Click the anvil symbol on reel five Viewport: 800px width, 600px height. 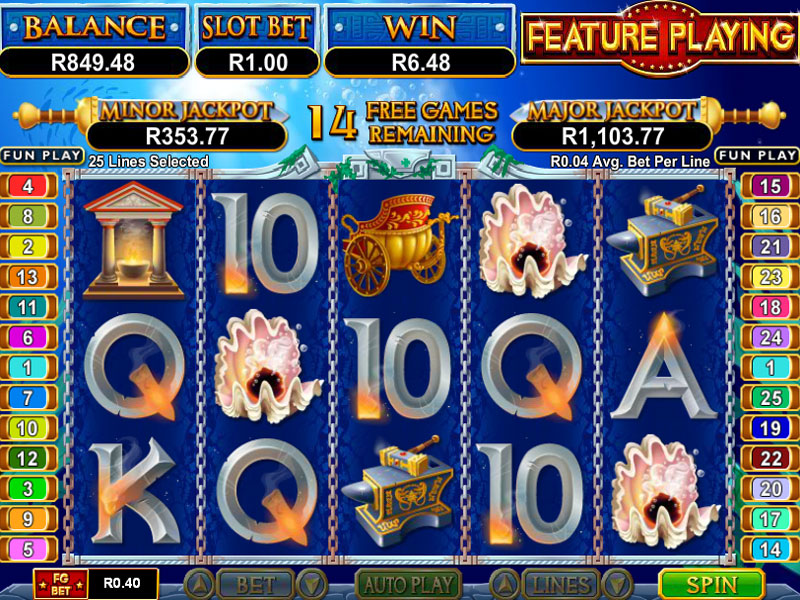coord(664,240)
